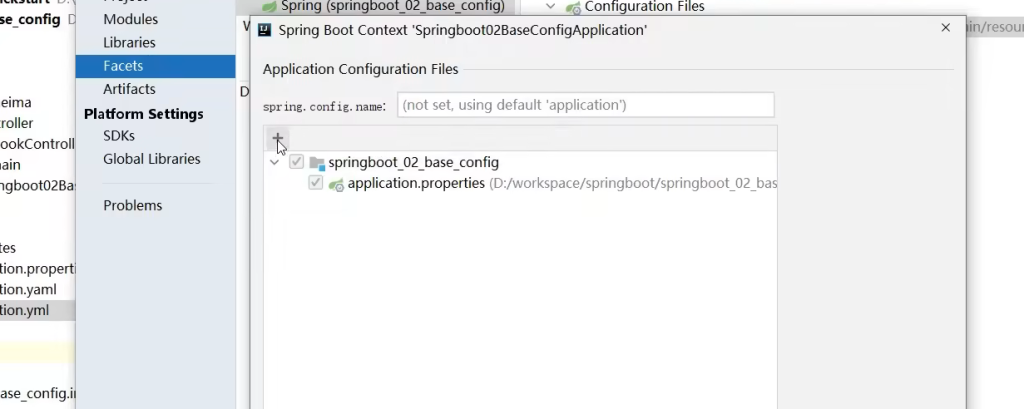Toggle the springboot_02_base_config checkbox
Viewport: 1024px width, 409px height.
coord(297,162)
